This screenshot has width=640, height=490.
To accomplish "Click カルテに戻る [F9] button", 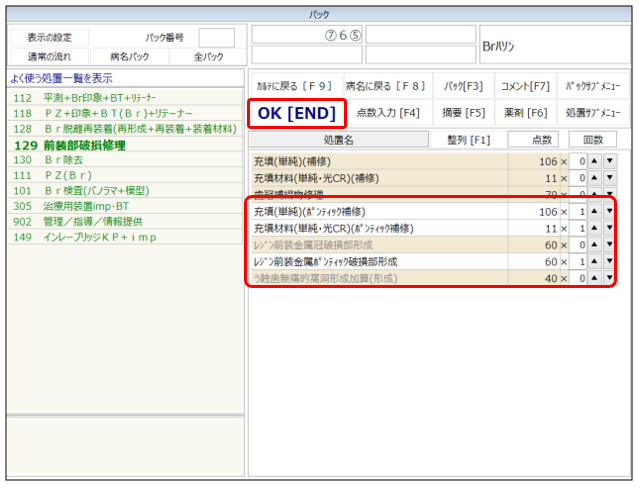I will (295, 85).
